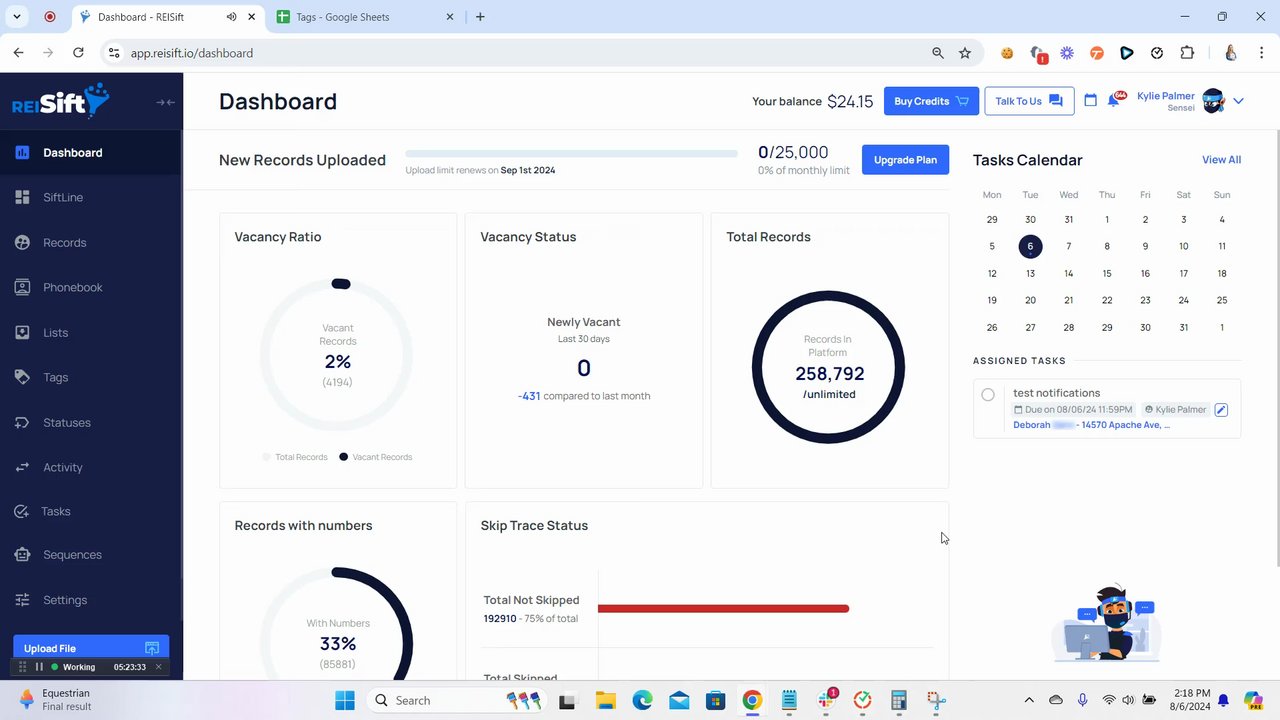Pause the Working time tracker
This screenshot has height=720, width=1280.
point(39,667)
